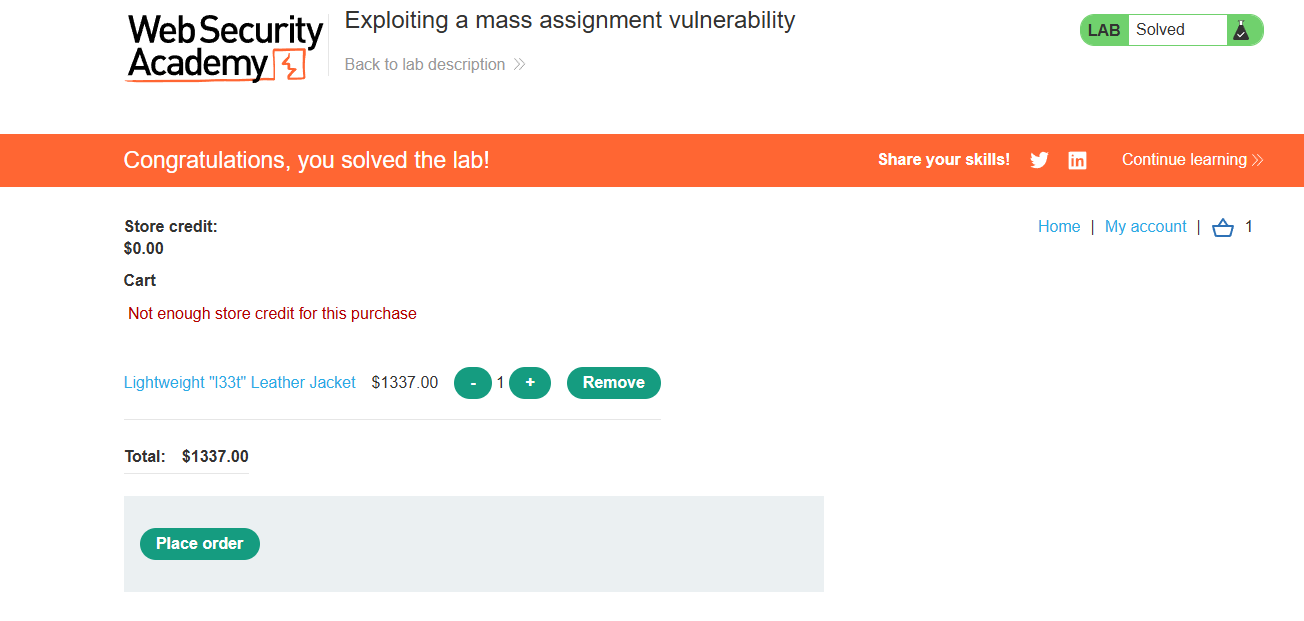Open the shopping basket icon
The image size is (1304, 621).
pos(1222,228)
